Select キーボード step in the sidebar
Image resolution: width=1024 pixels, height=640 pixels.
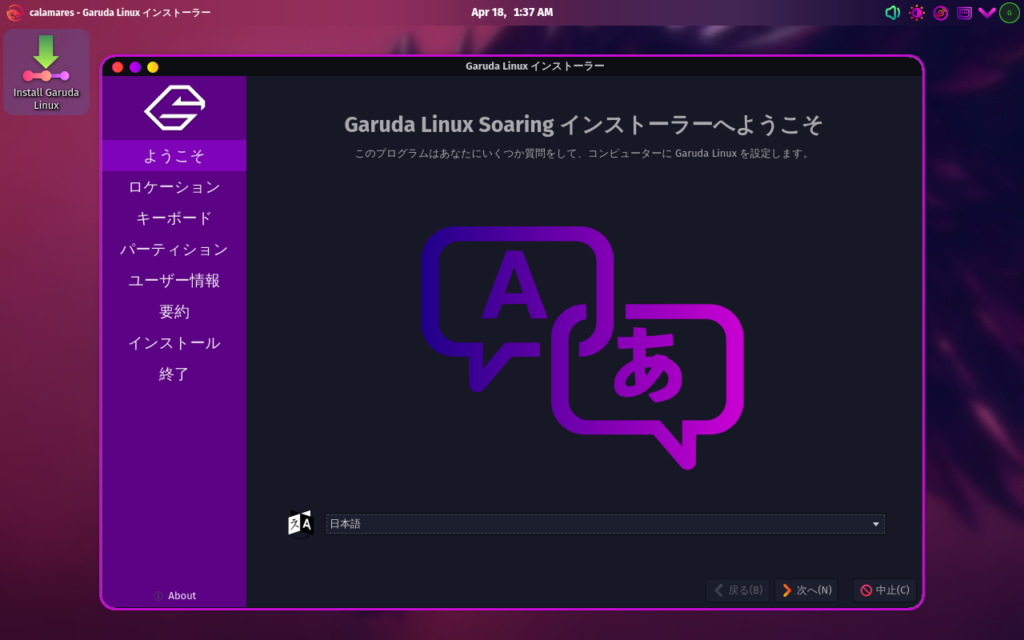pyautogui.click(x=174, y=218)
